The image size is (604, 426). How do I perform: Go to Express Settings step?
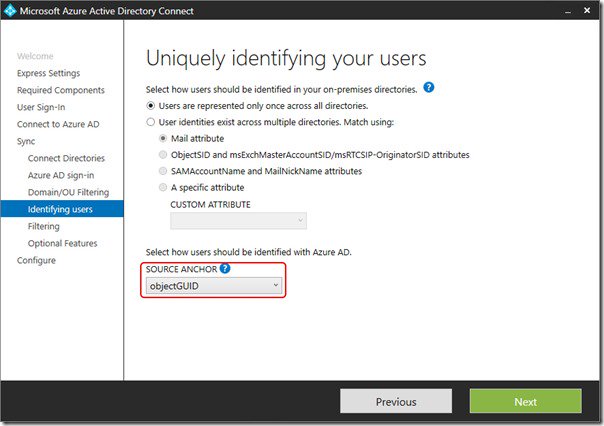tap(49, 73)
